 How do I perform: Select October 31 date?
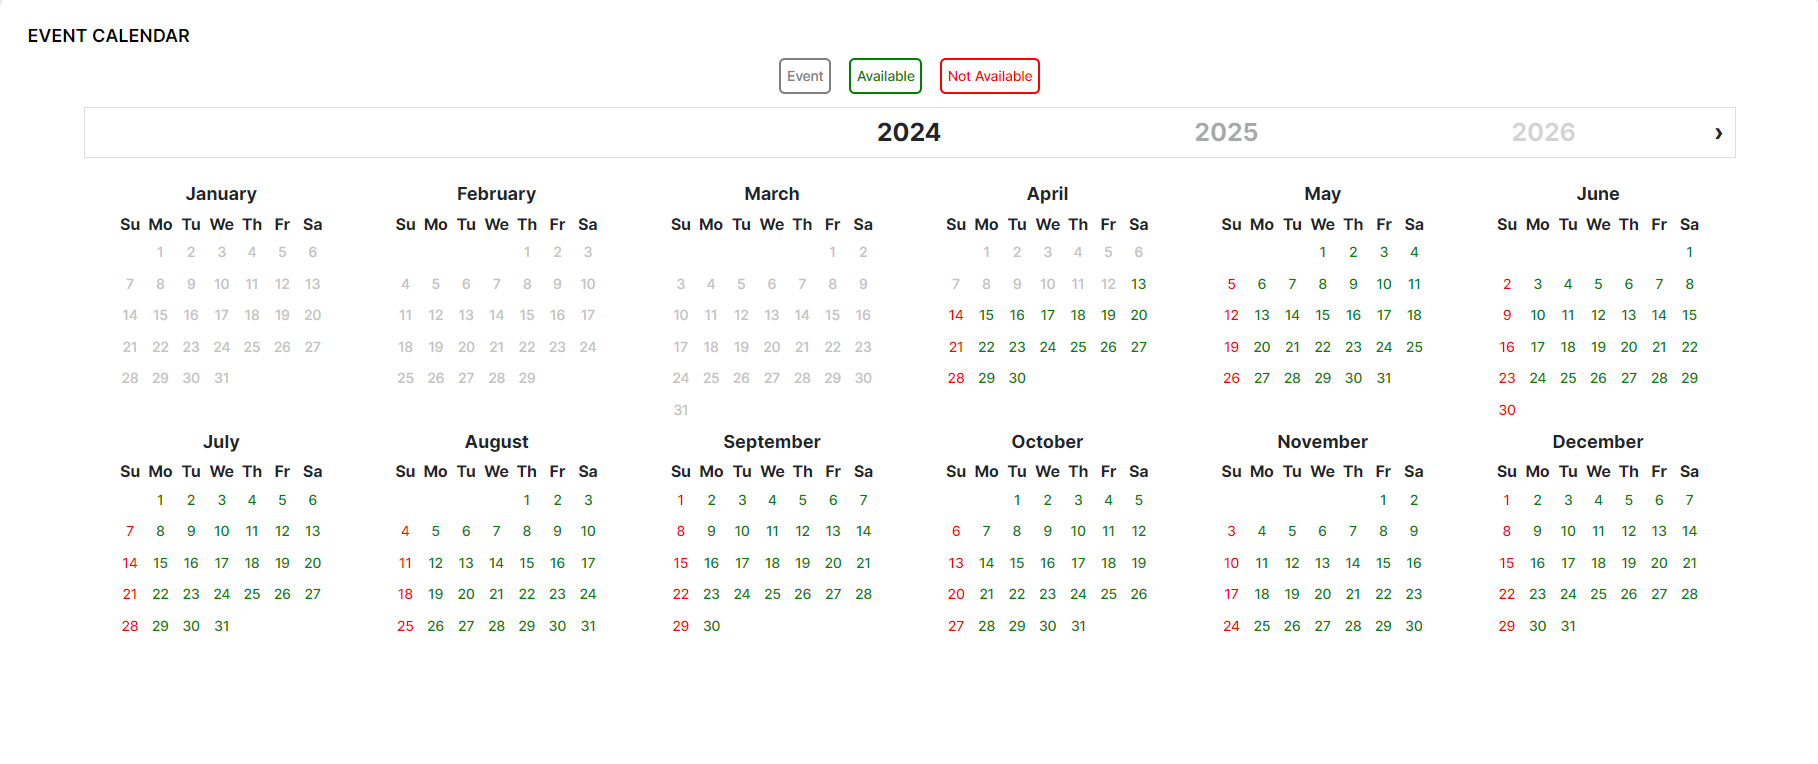(x=1078, y=626)
